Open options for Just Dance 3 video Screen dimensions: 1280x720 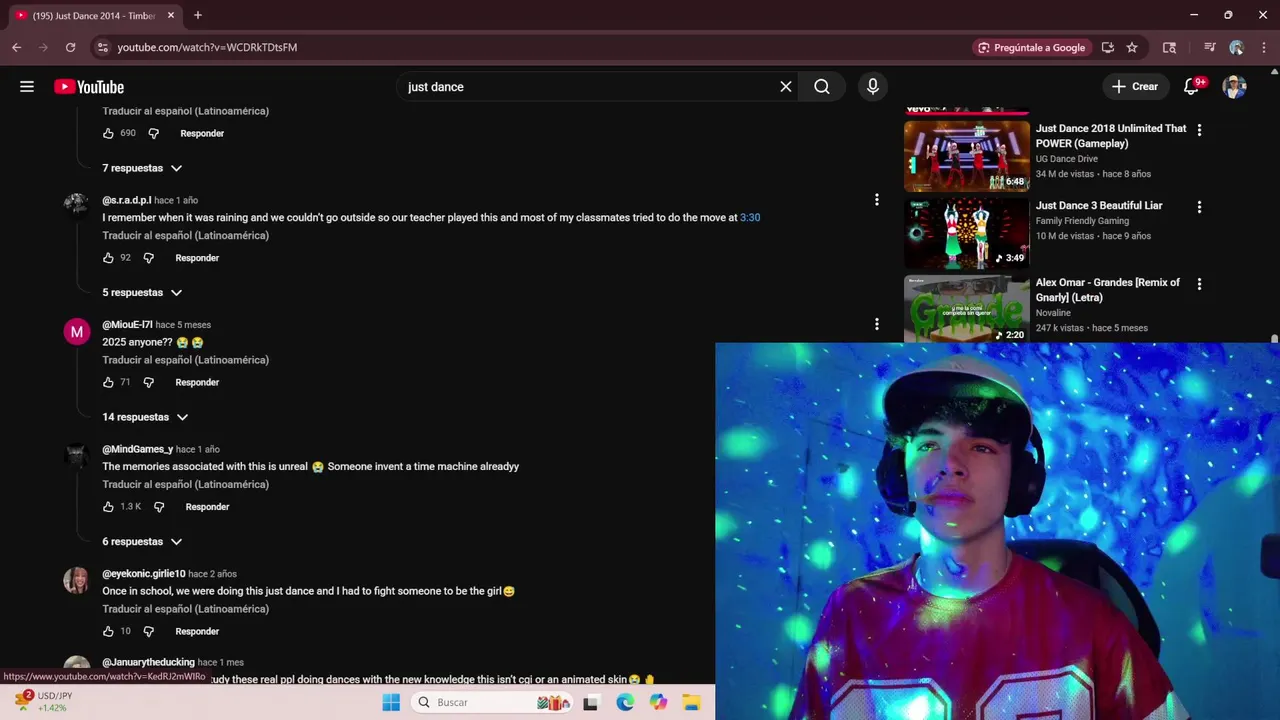(x=1199, y=207)
